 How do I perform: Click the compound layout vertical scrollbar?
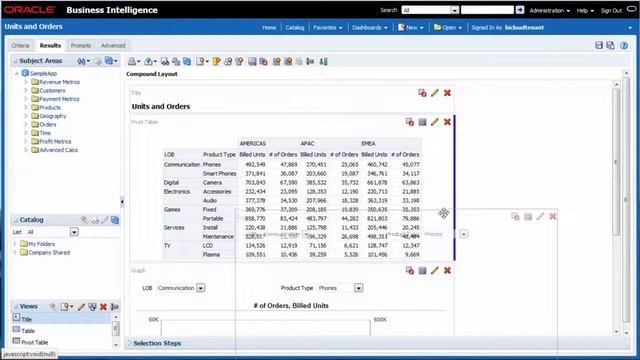click(616, 163)
